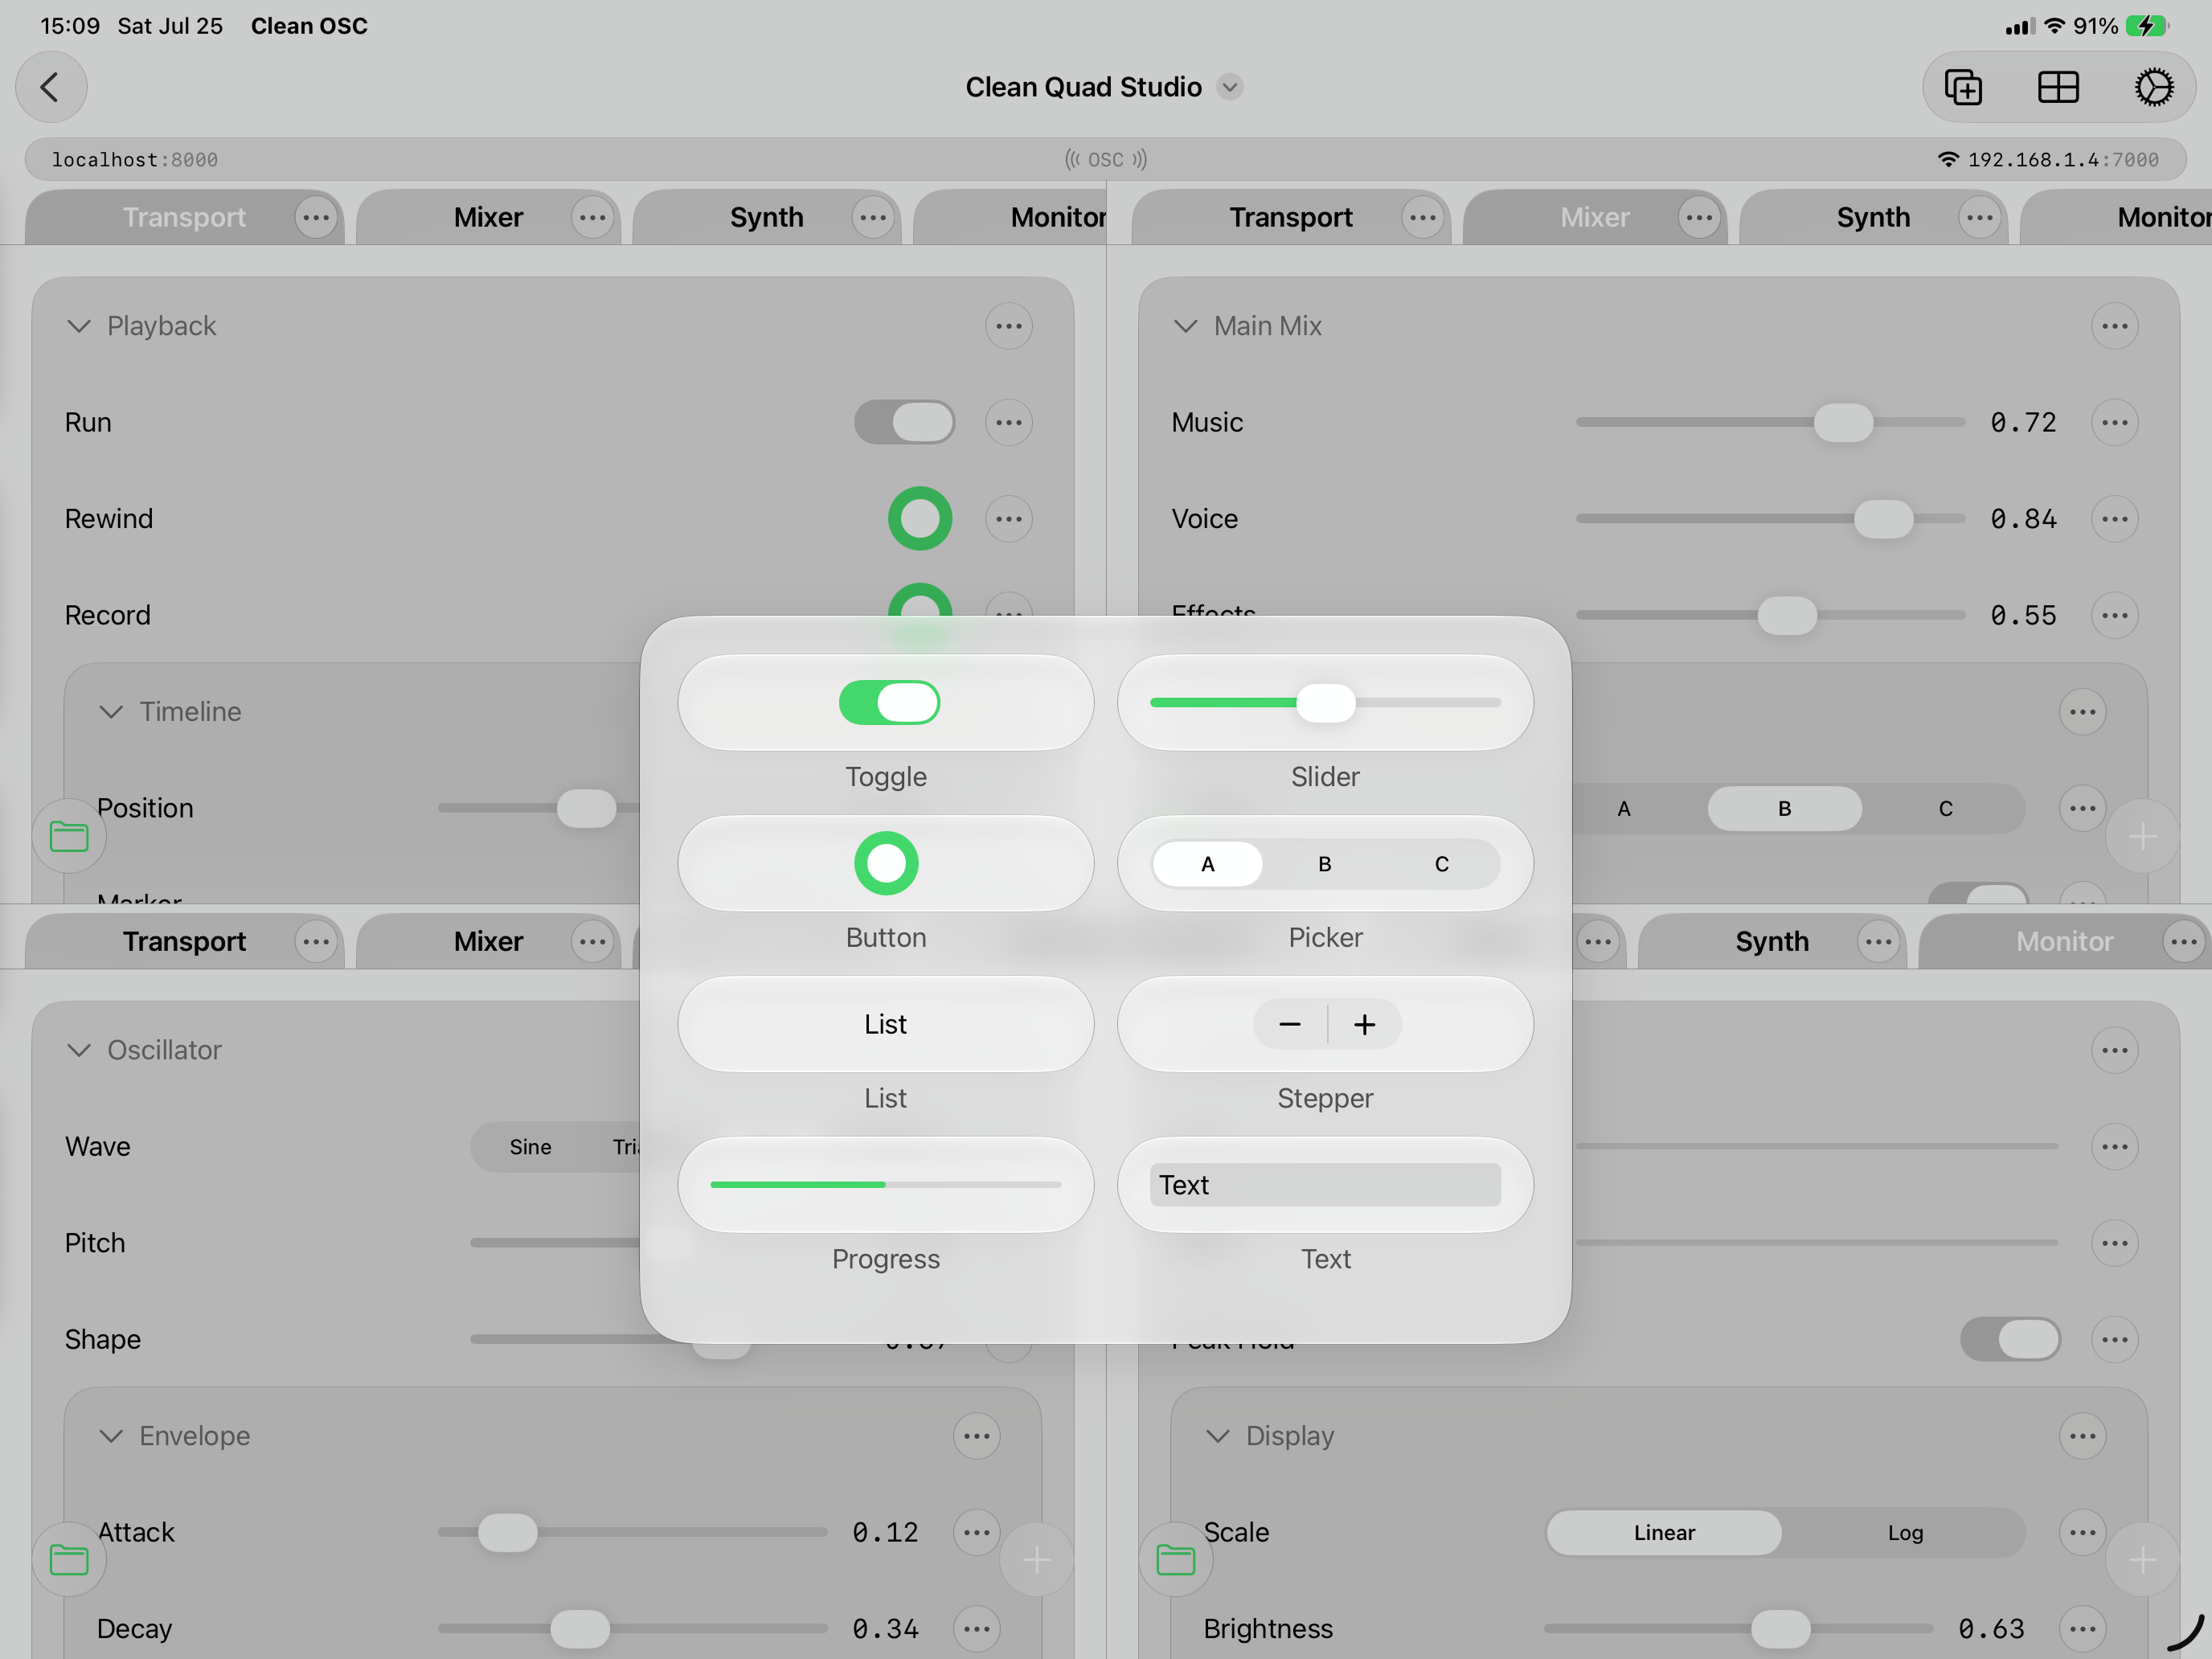
Task: Open the settings gear
Action: coord(2153,87)
